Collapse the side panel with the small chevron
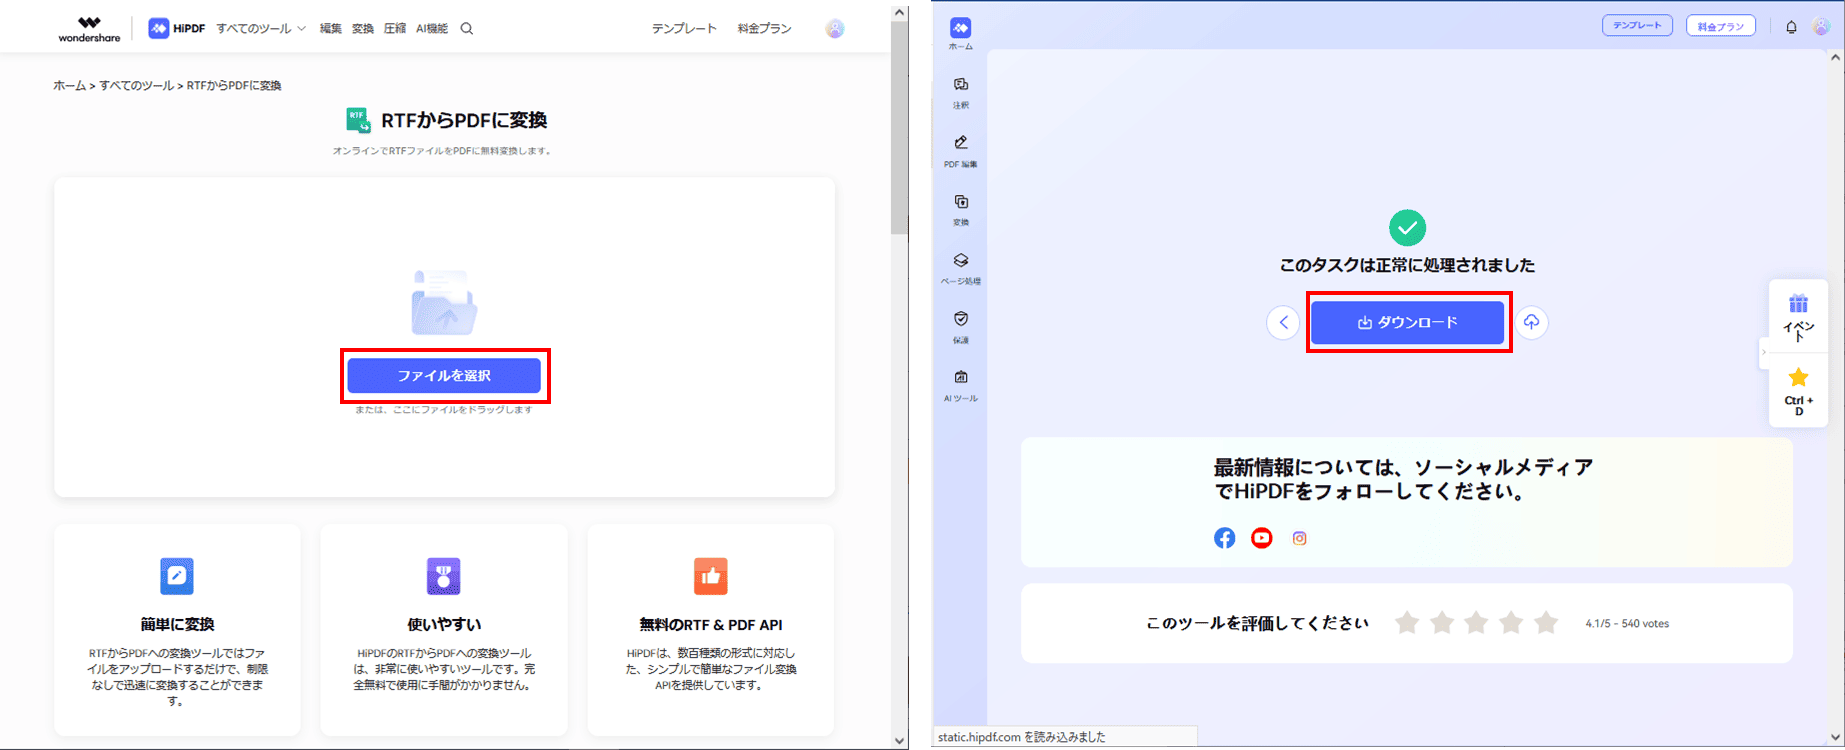Screen dimensions: 1845x750 pos(1764,352)
